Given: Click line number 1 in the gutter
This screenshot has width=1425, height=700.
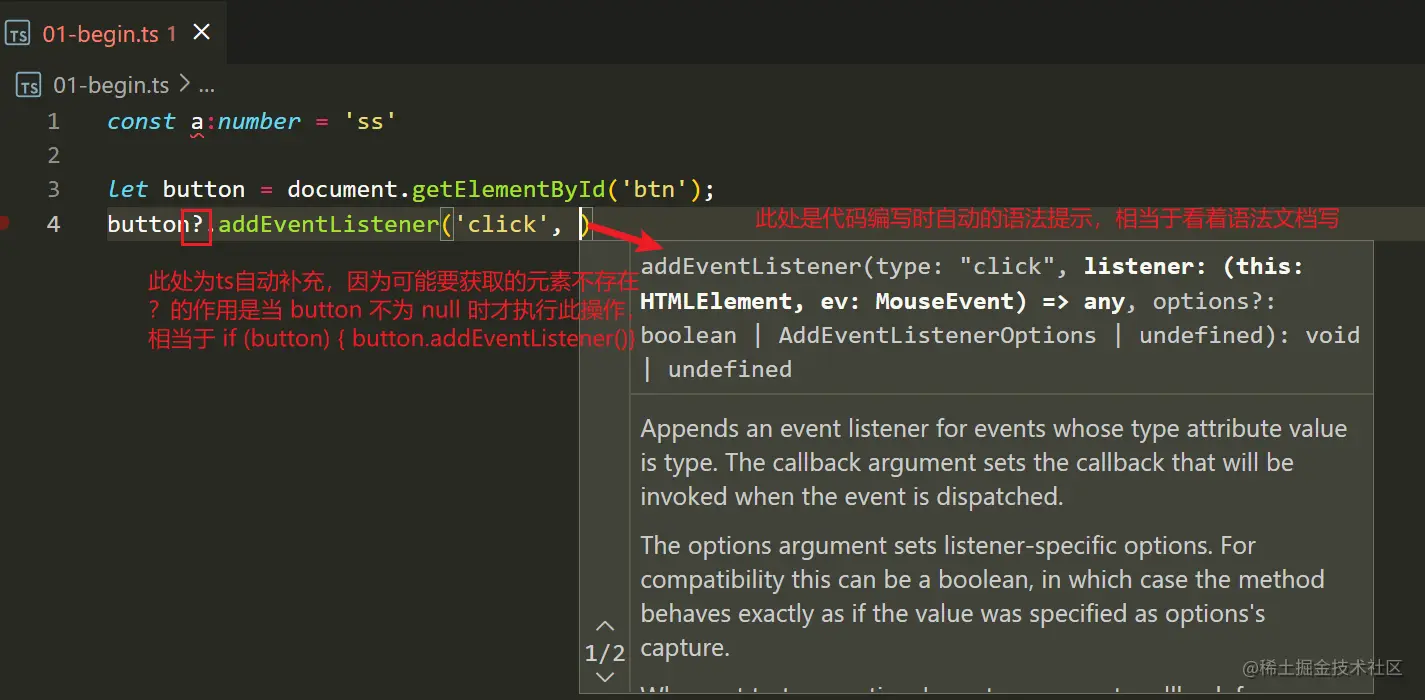Looking at the screenshot, I should 54,122.
